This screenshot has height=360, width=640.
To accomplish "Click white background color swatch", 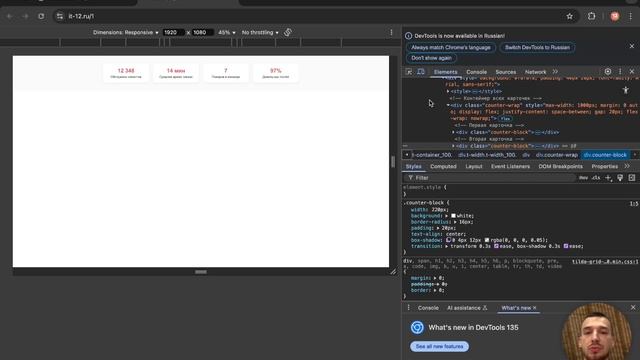I will [453, 216].
